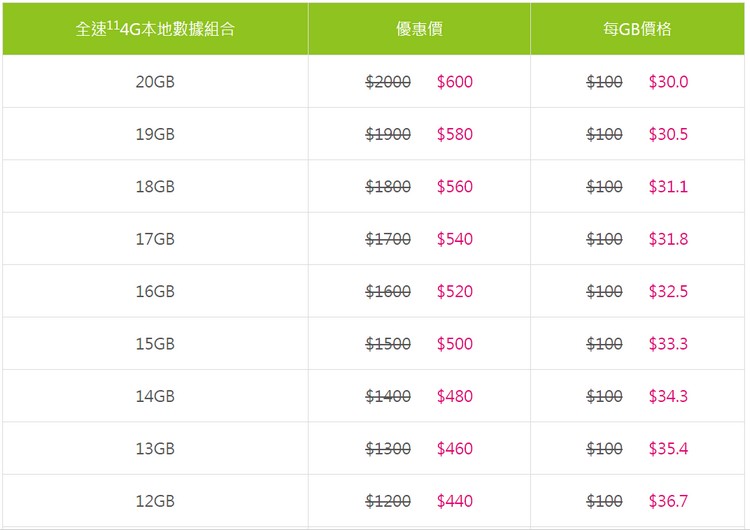Select the 16GB plan cell
Viewport: 750px width, 530px height.
pos(155,291)
